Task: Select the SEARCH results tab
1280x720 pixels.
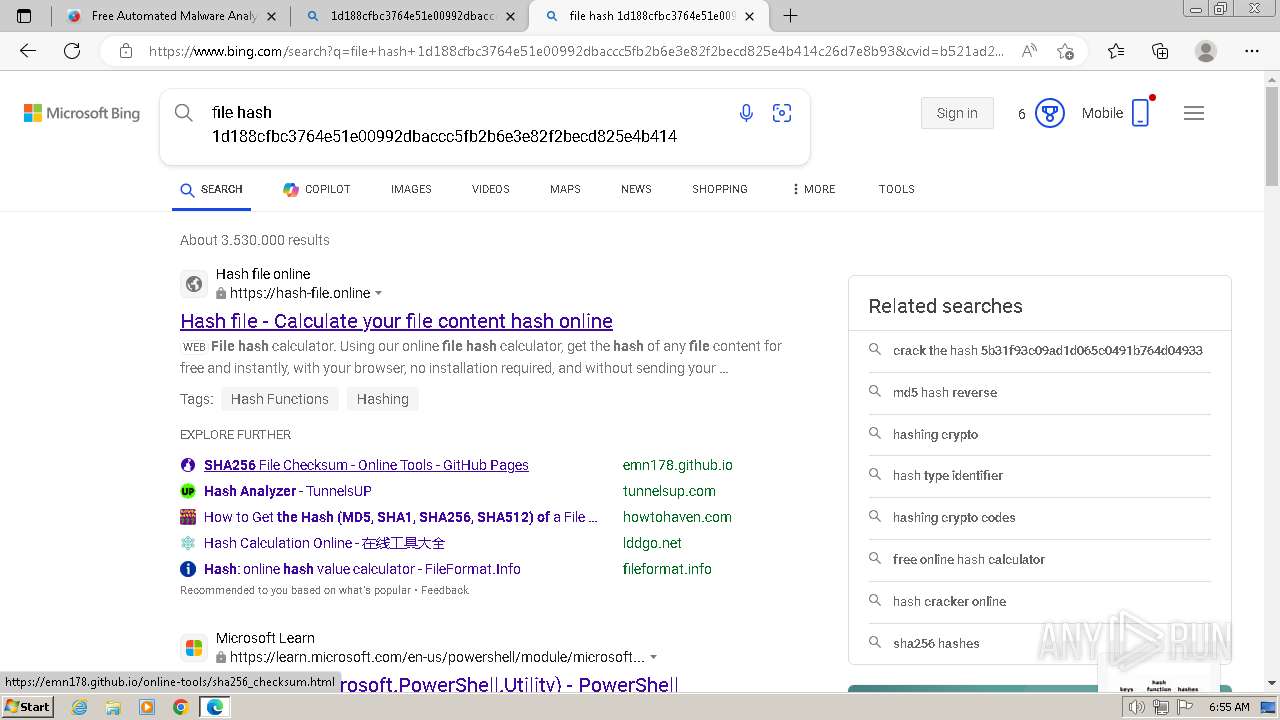Action: [x=211, y=189]
